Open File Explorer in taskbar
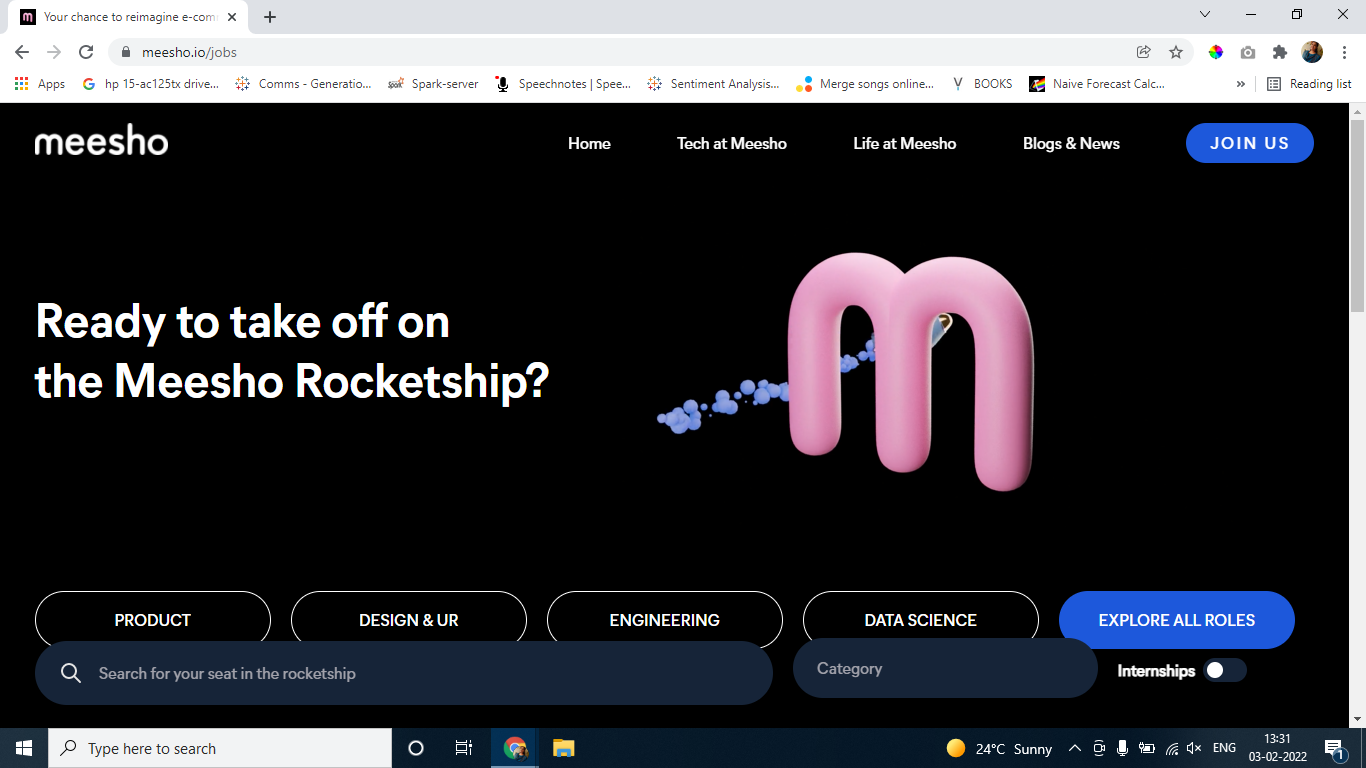 pyautogui.click(x=563, y=748)
